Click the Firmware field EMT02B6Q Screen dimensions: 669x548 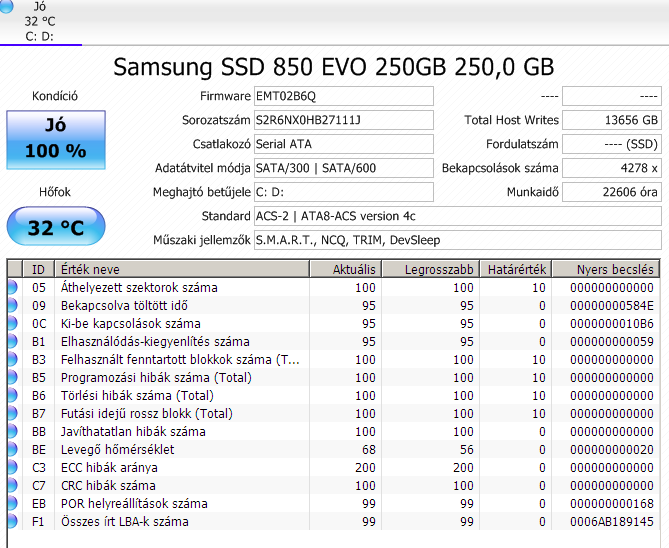344,96
